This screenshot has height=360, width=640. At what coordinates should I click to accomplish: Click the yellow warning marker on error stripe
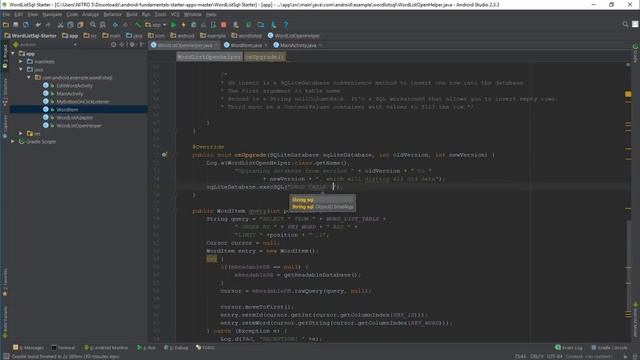pos(628,94)
